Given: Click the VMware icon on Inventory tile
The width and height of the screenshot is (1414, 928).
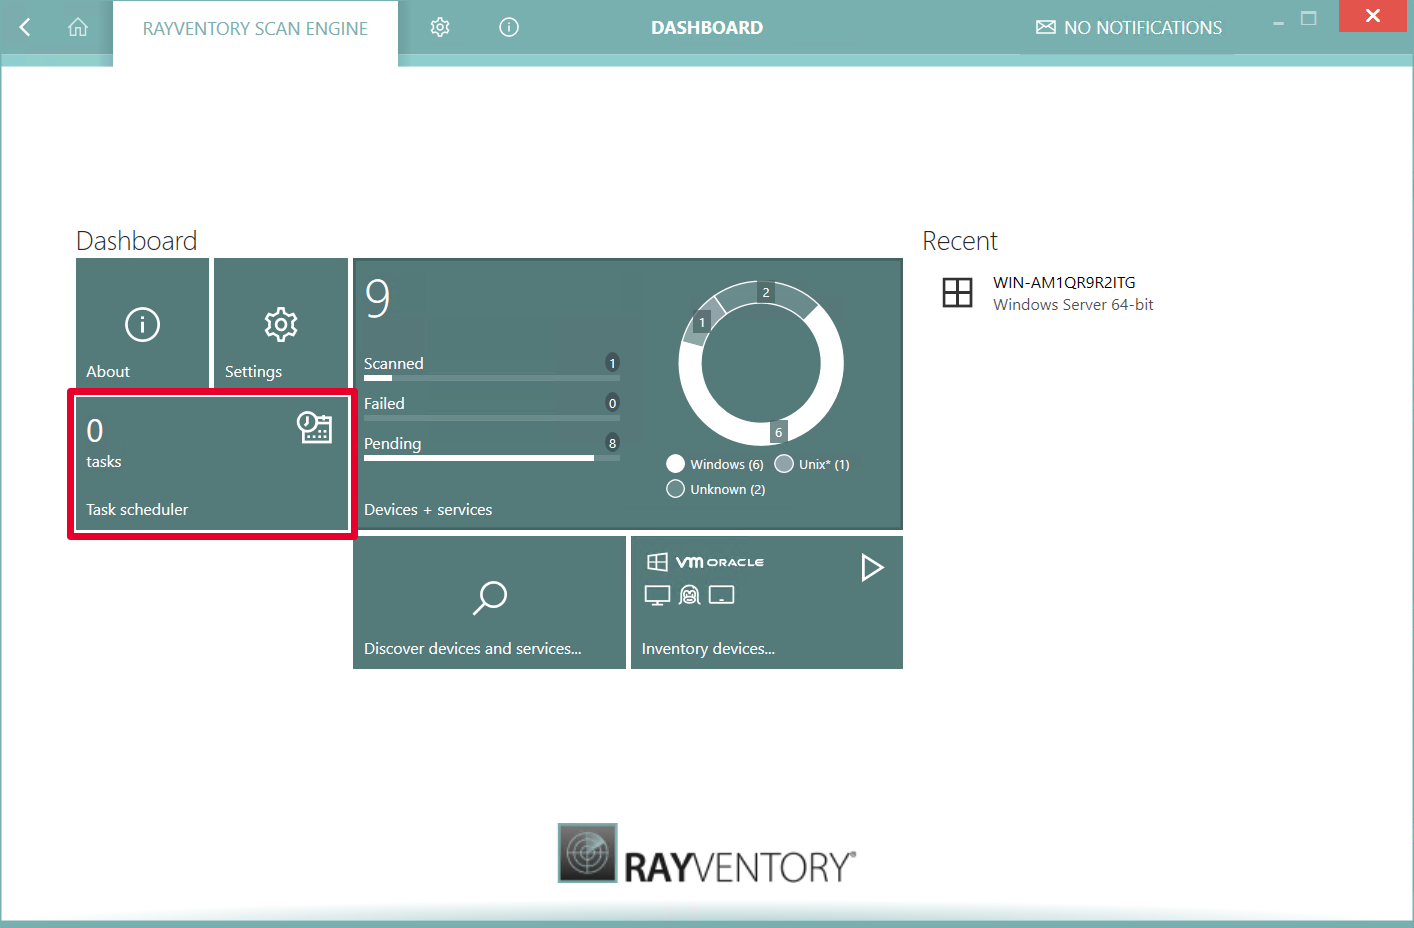Looking at the screenshot, I should click(x=691, y=561).
